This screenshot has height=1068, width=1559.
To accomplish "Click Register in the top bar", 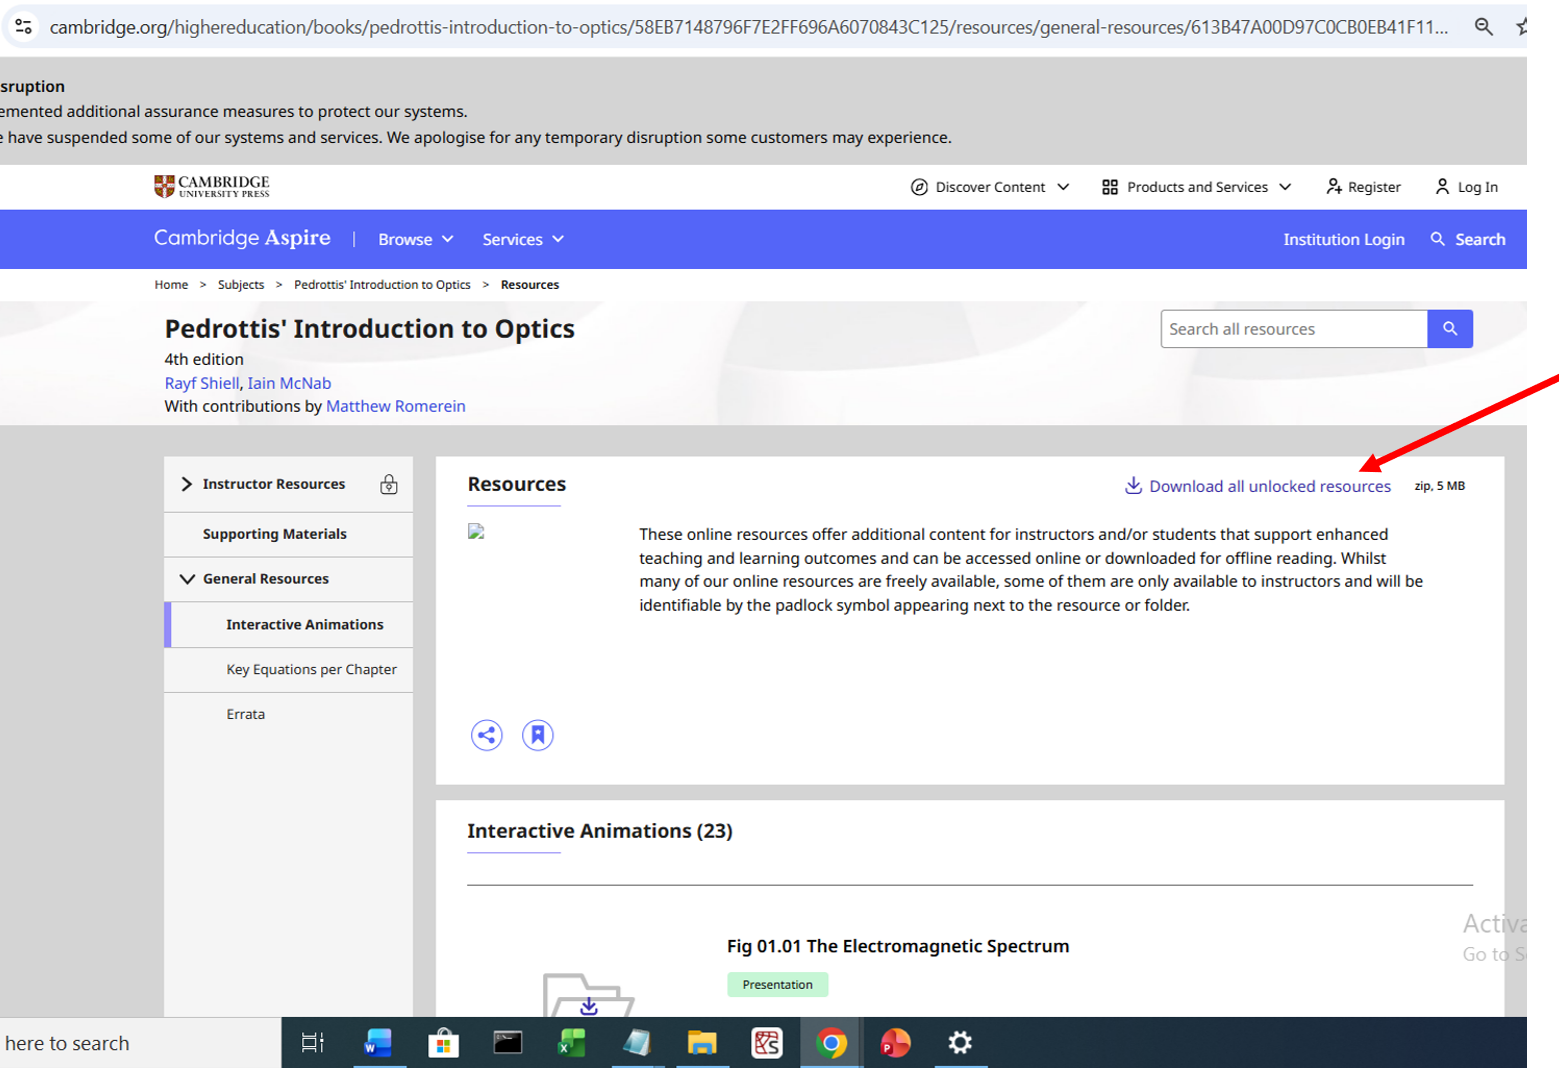I will [x=1364, y=187].
